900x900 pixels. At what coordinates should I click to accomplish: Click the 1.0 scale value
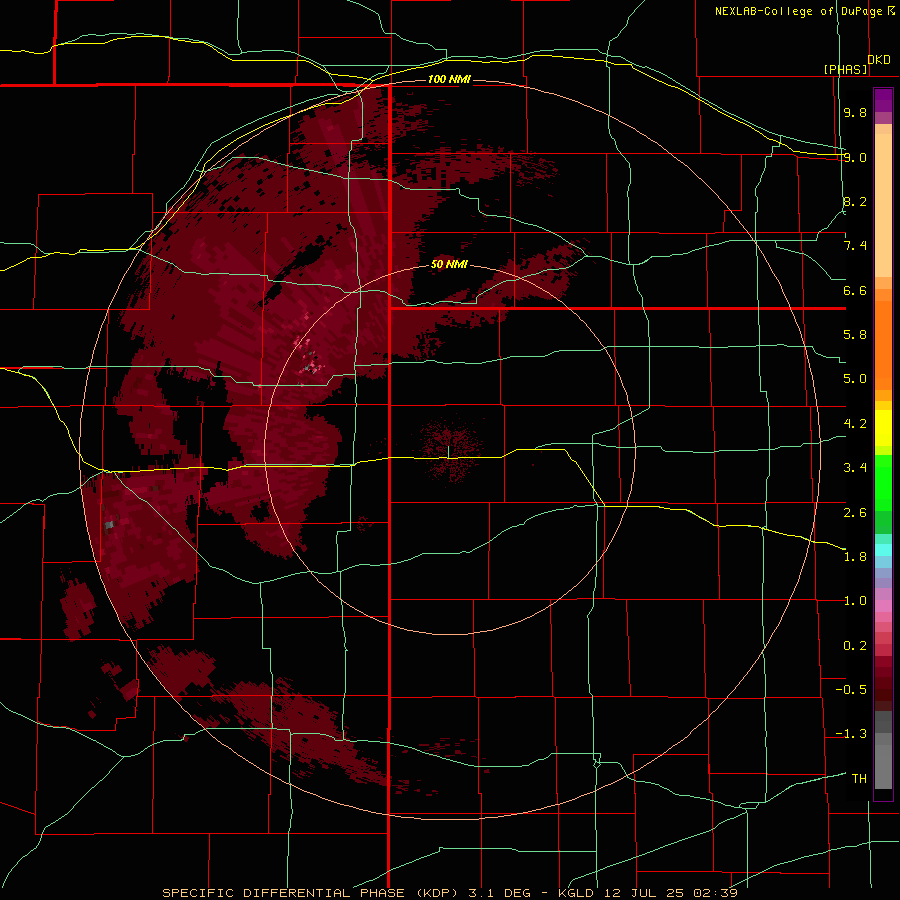(855, 601)
